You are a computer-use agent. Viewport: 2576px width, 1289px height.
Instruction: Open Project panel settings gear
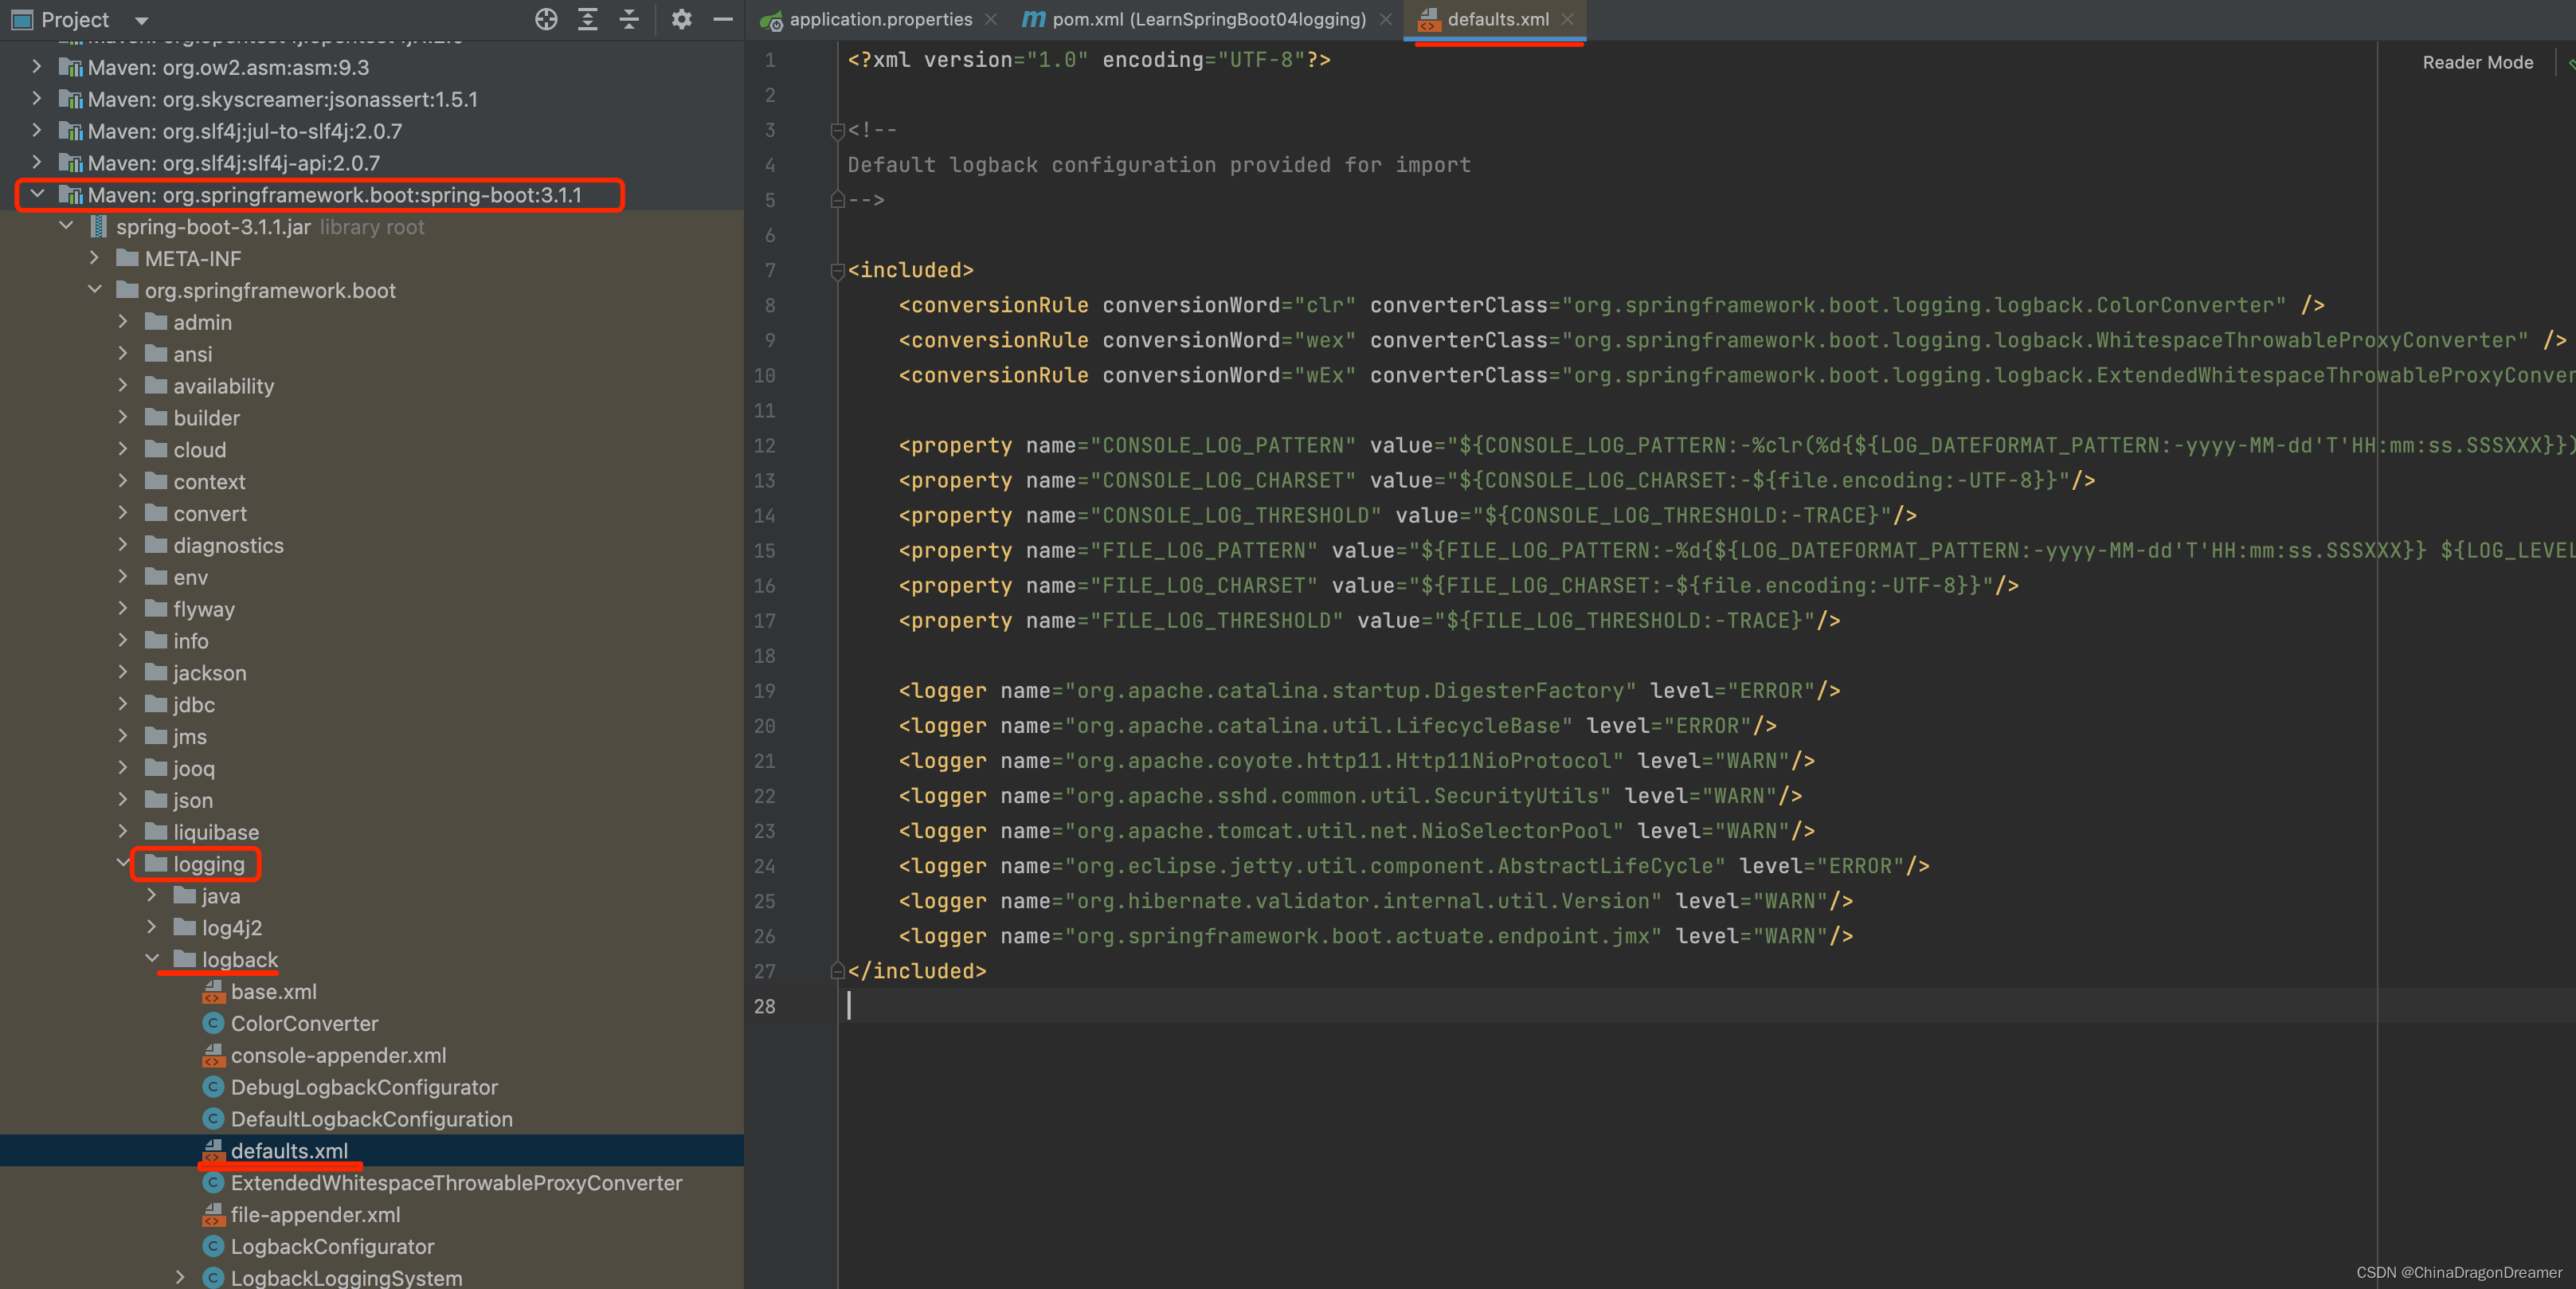click(681, 19)
